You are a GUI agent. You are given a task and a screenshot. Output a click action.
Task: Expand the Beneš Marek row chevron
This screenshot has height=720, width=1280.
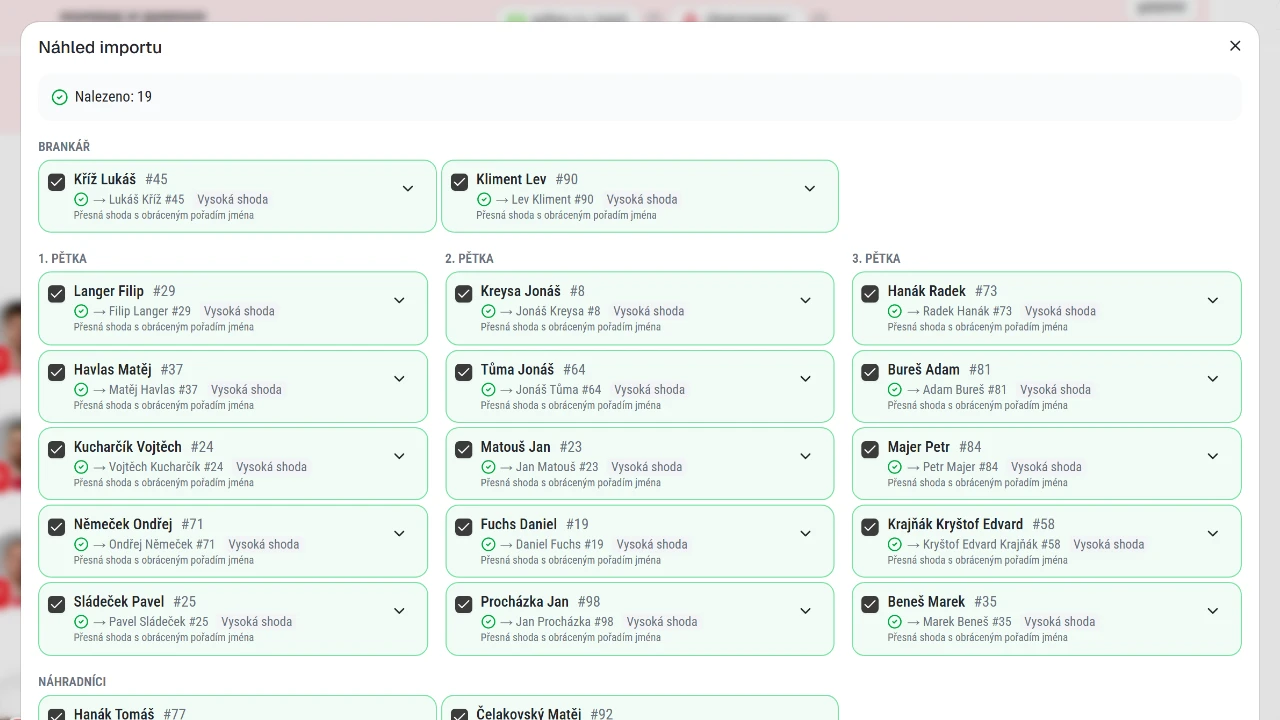click(1213, 610)
